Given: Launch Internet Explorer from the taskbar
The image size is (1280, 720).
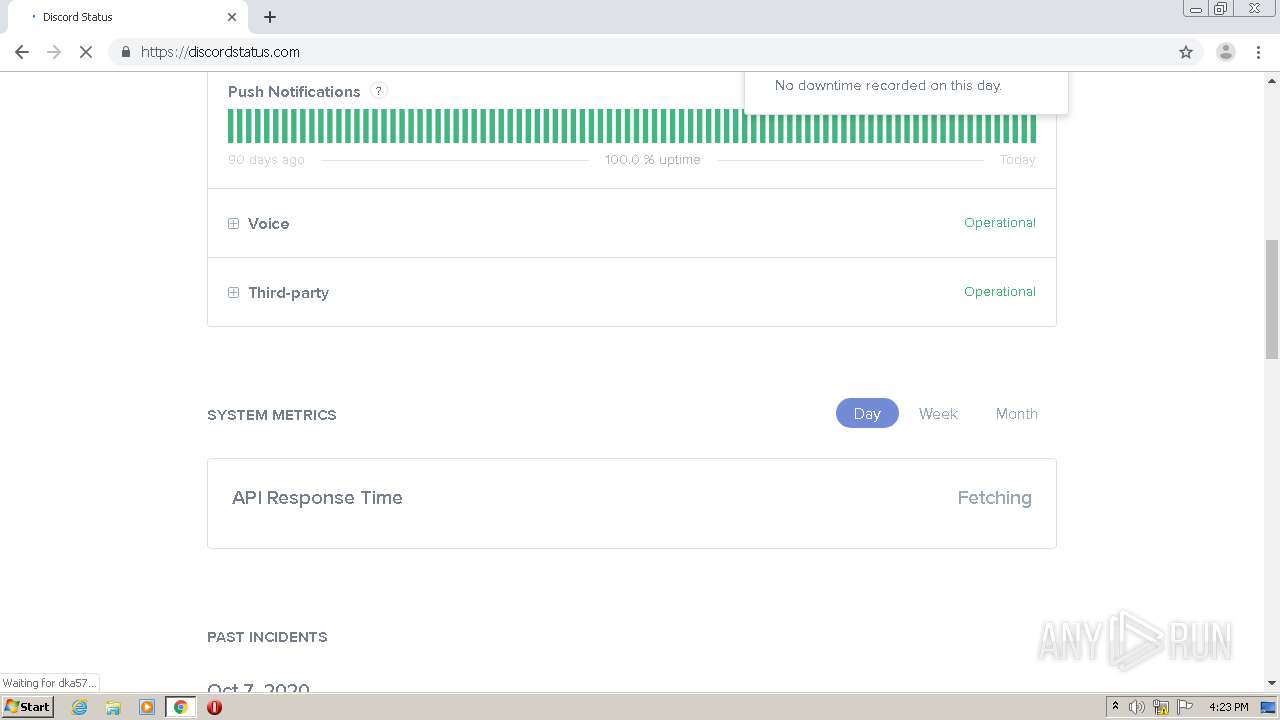Looking at the screenshot, I should point(79,707).
